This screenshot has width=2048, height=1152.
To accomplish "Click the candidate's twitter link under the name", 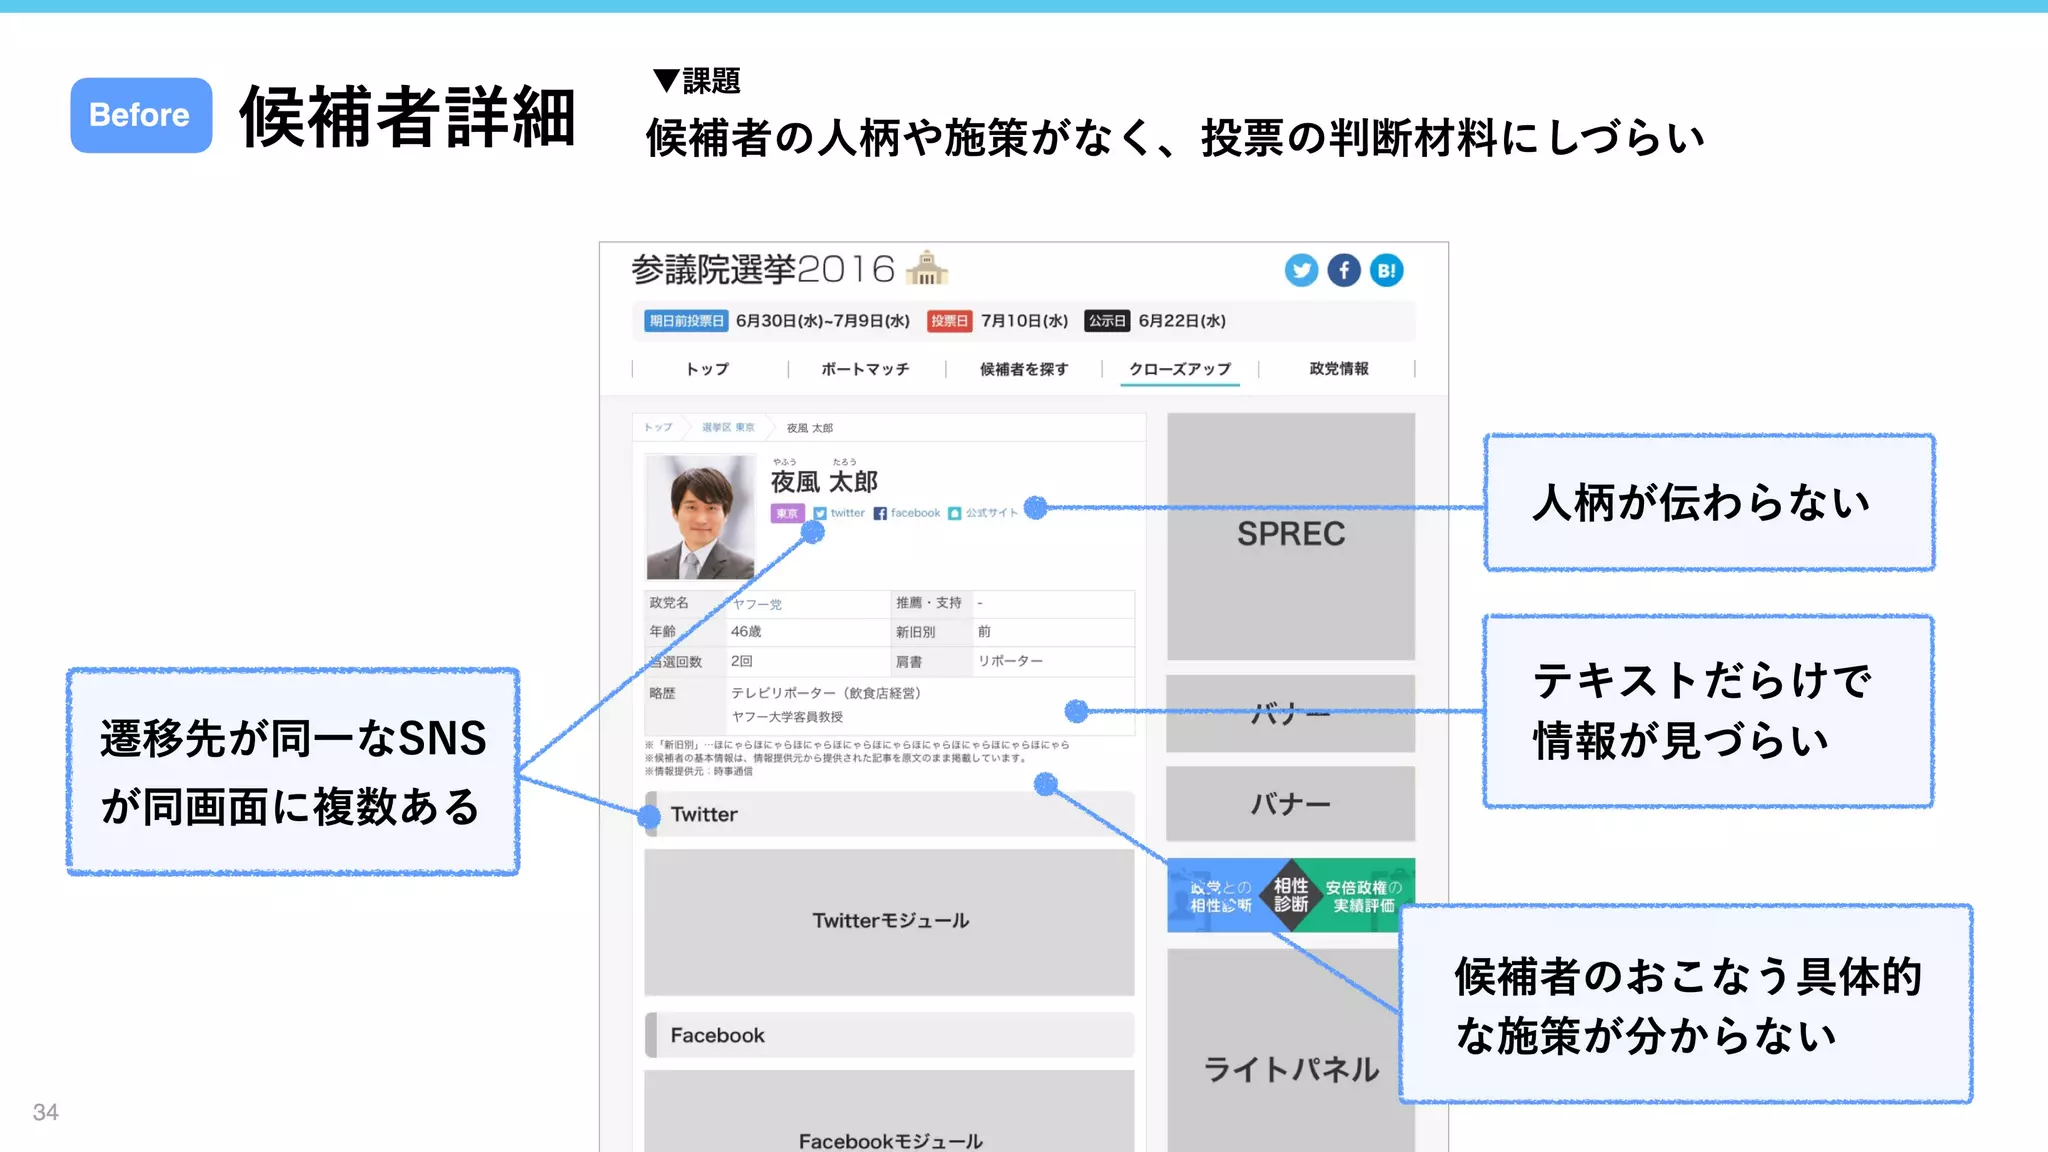I will pos(839,513).
